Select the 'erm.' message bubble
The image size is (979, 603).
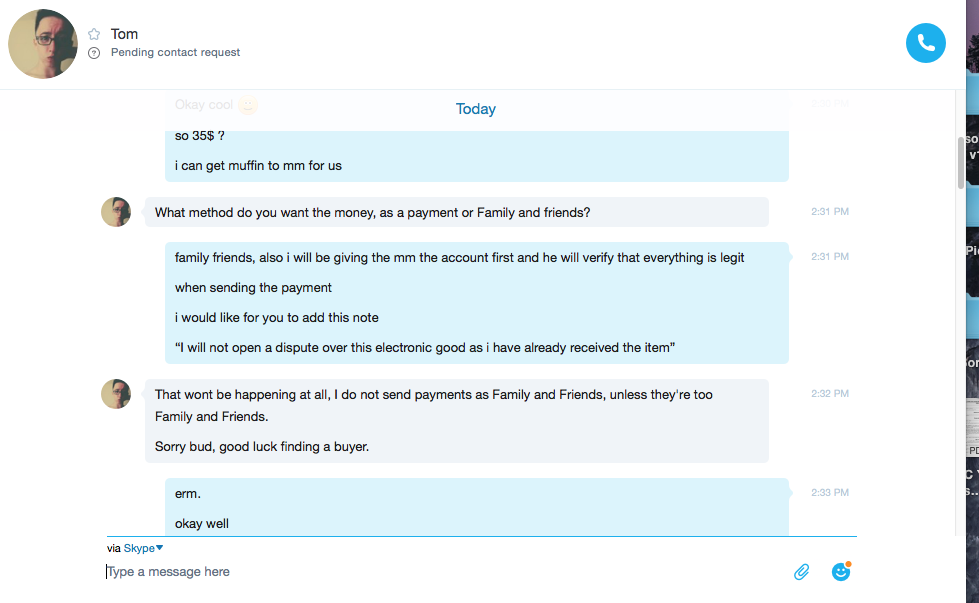(x=187, y=494)
